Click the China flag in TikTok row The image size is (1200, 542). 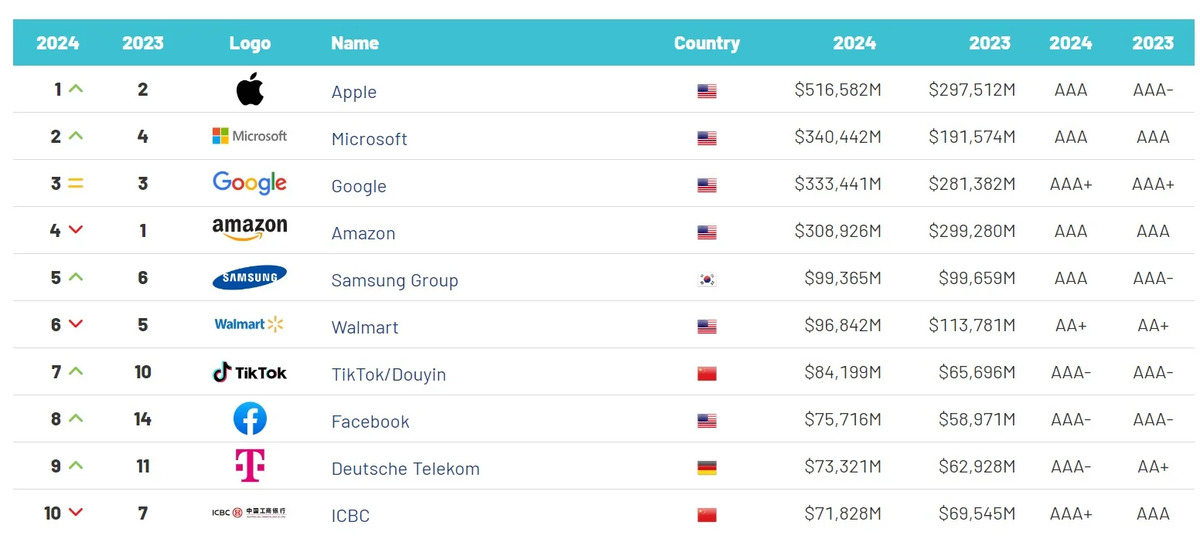[x=707, y=374]
